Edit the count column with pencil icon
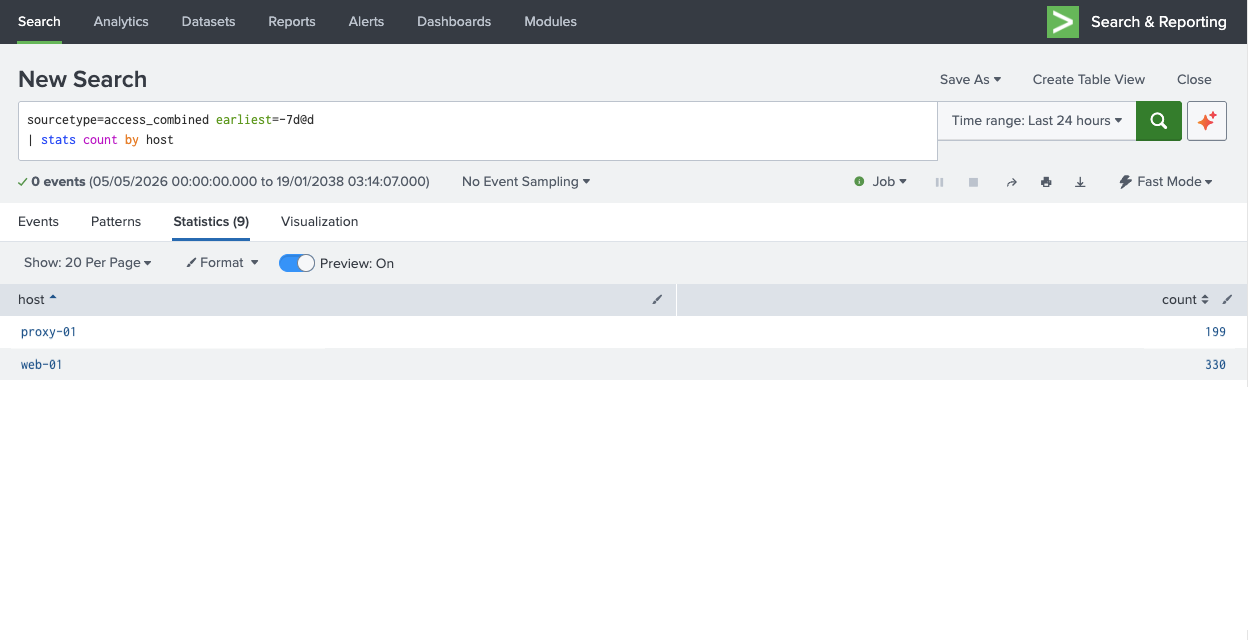This screenshot has width=1248, height=640. [x=1228, y=299]
